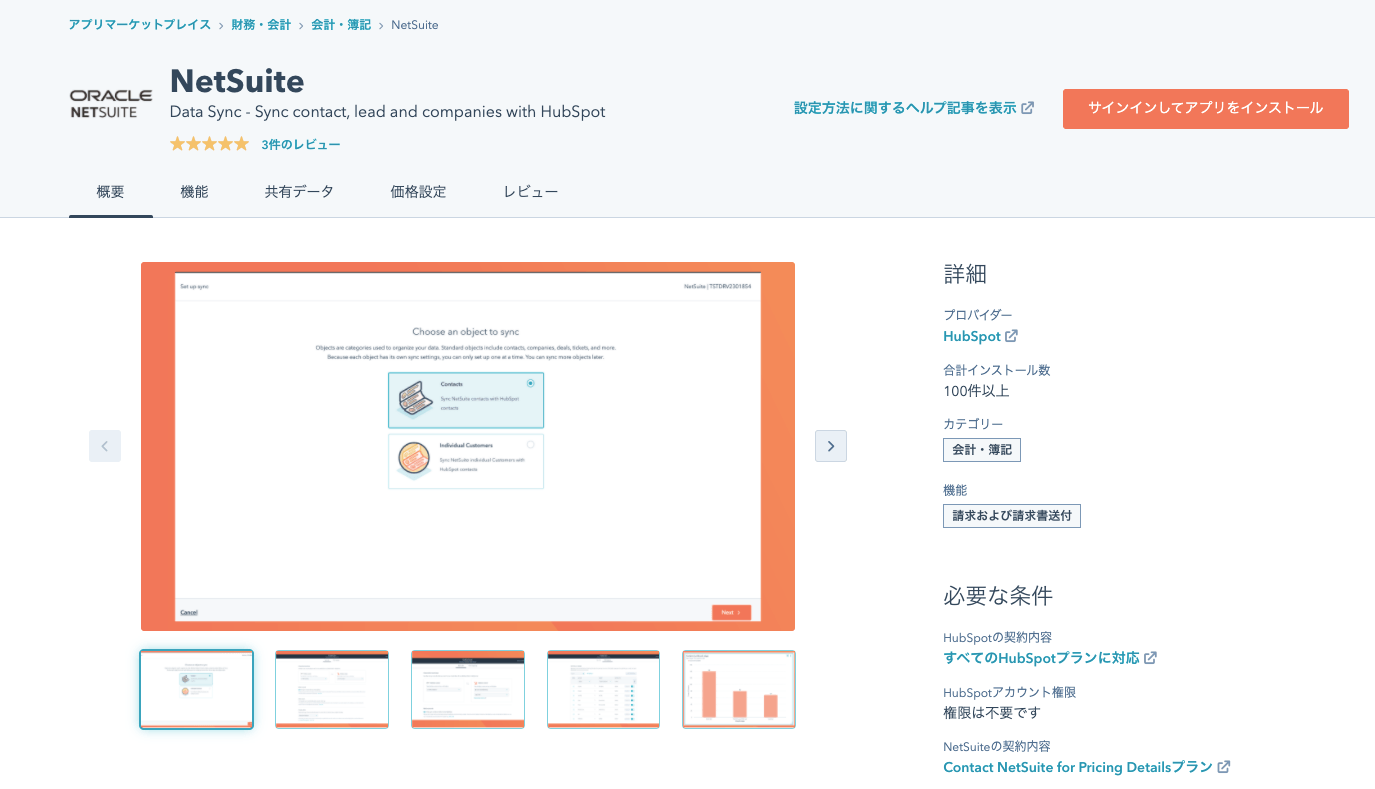
Task: Select the 概要 tab
Action: 111,192
